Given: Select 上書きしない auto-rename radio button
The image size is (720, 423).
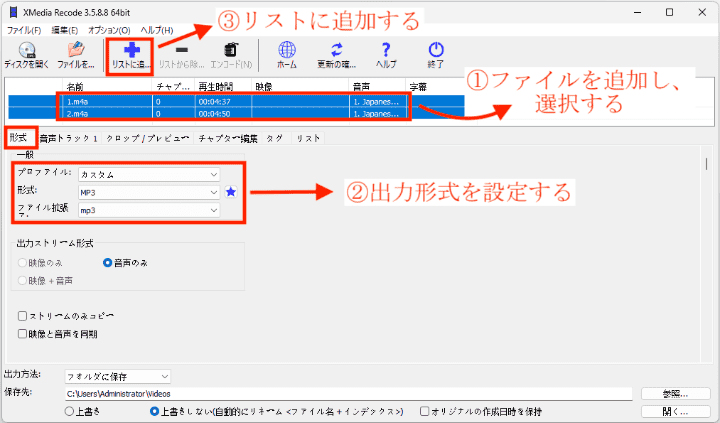Looking at the screenshot, I should click(x=154, y=411).
